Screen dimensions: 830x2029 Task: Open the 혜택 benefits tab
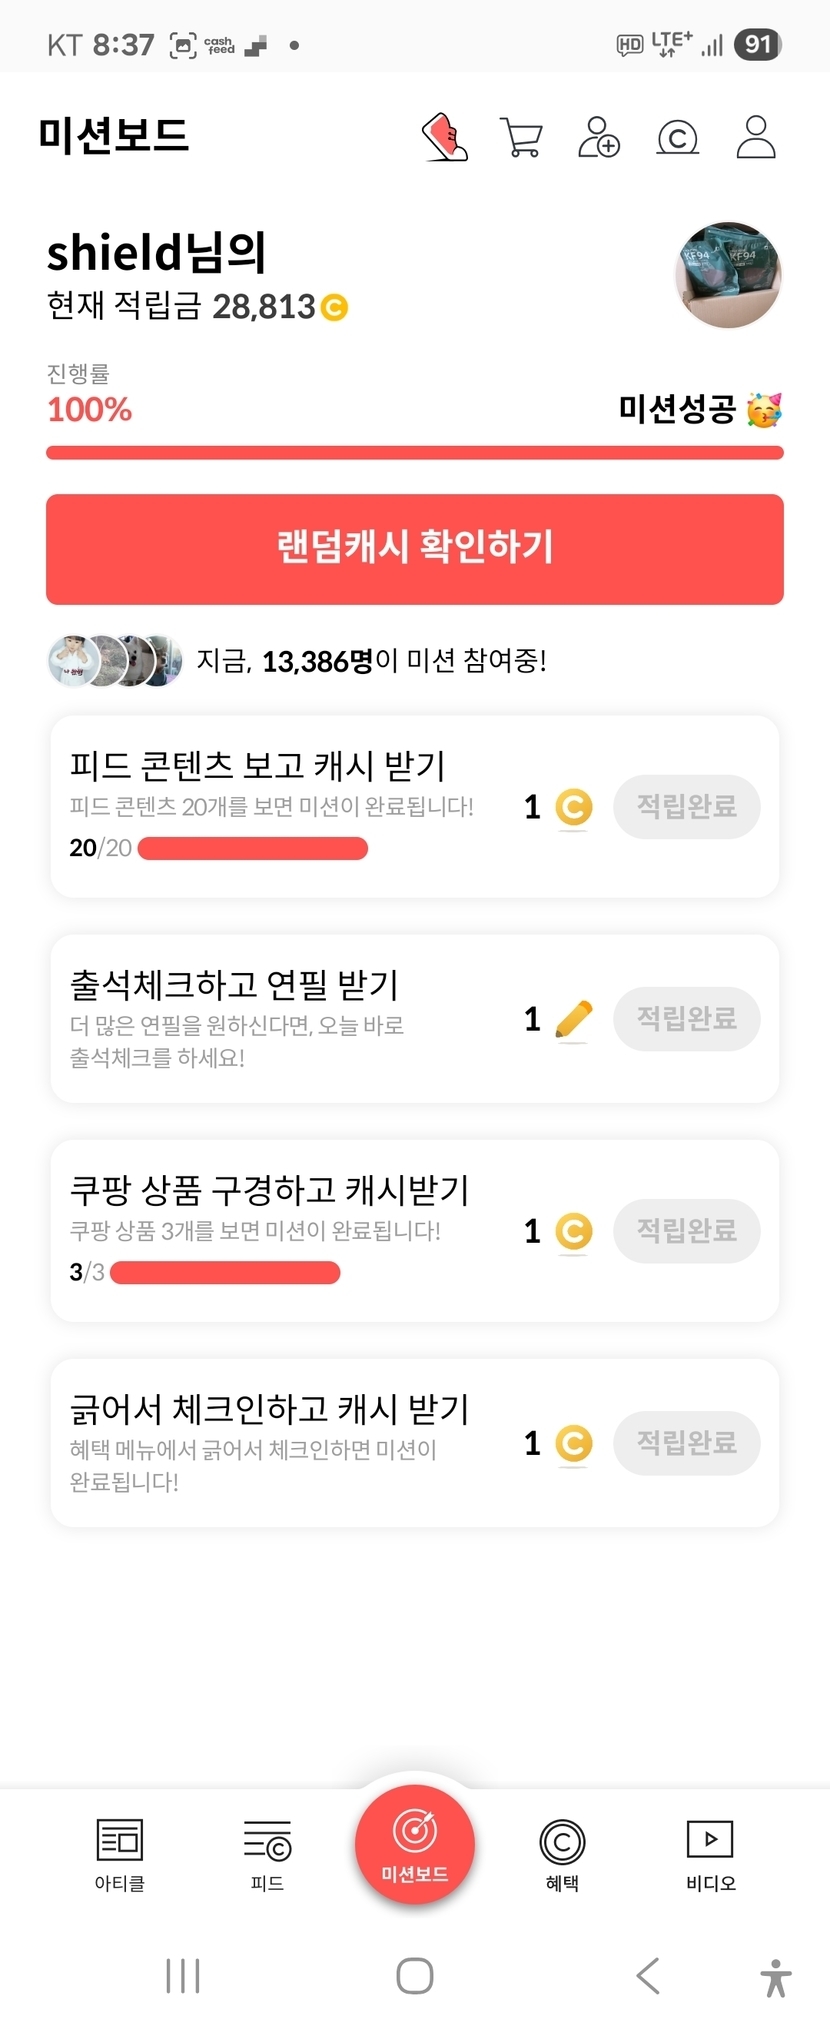click(562, 1854)
